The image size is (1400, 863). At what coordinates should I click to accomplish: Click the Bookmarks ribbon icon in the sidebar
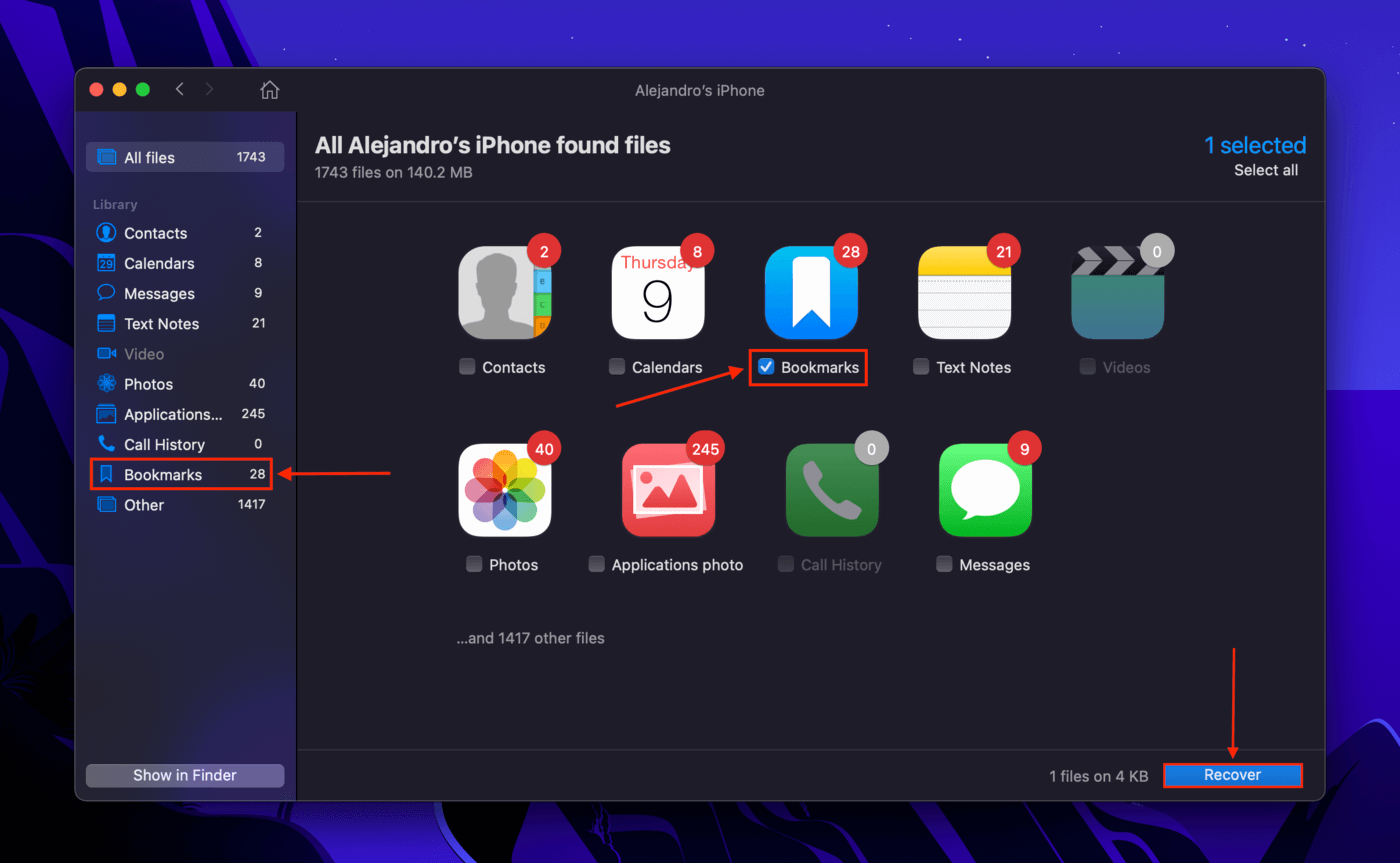click(106, 474)
